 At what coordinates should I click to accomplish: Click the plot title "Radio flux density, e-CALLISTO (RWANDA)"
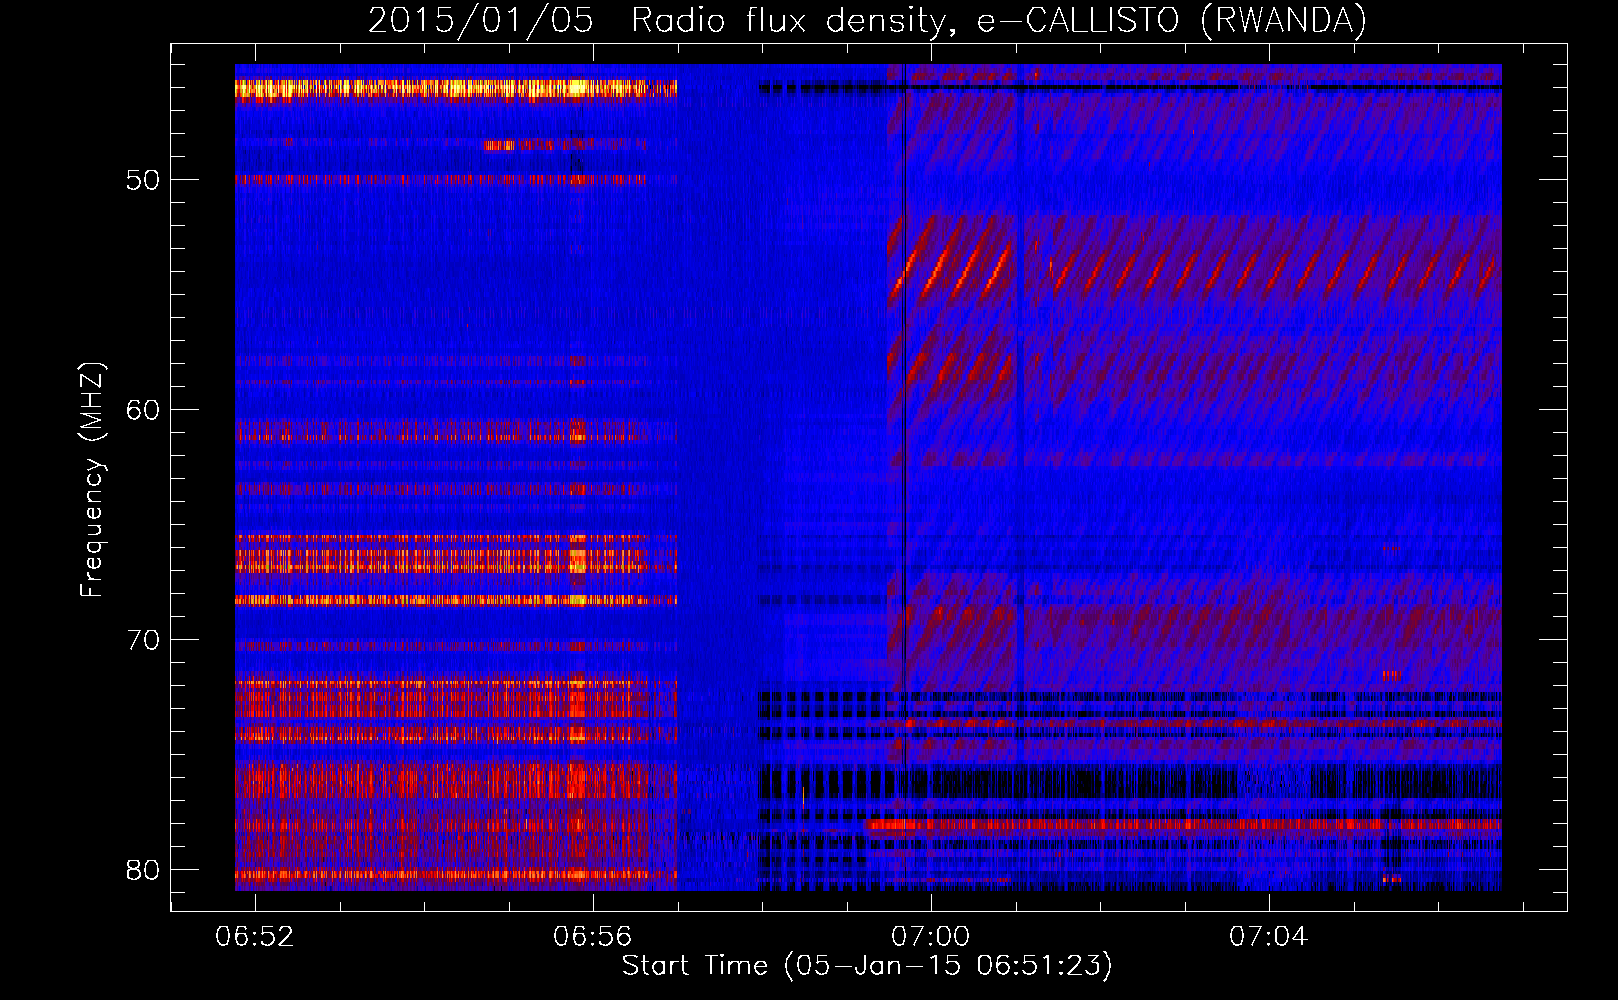tap(999, 21)
